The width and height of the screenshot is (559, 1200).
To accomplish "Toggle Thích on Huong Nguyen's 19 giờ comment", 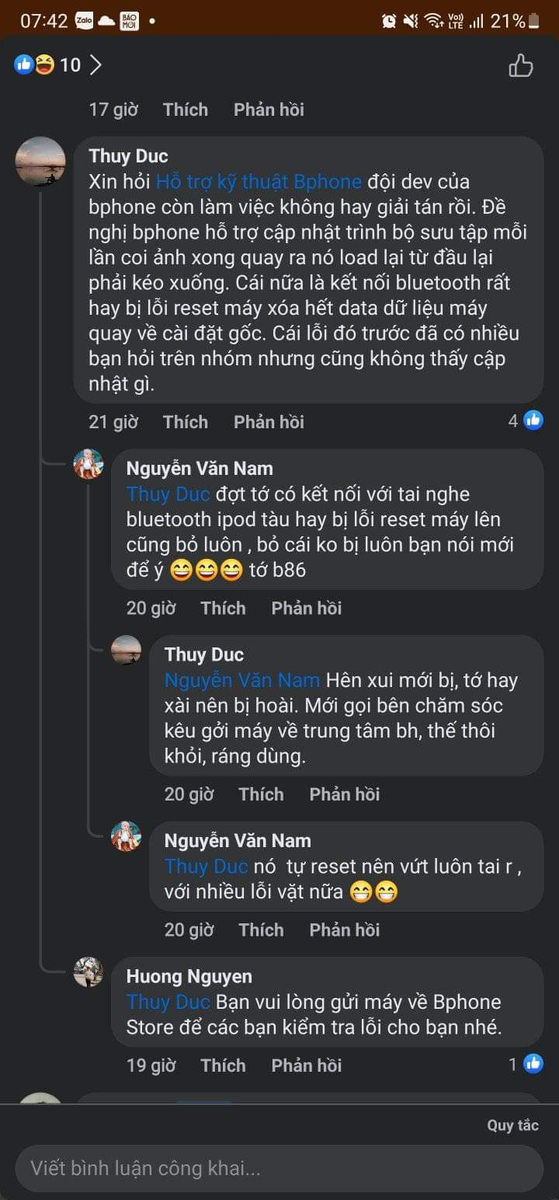I will [x=222, y=1065].
